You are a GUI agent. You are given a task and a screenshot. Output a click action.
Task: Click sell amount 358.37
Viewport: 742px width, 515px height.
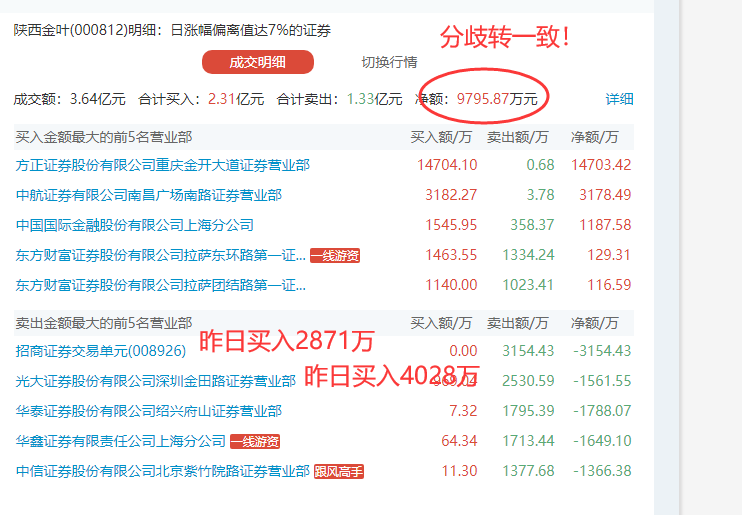point(532,225)
